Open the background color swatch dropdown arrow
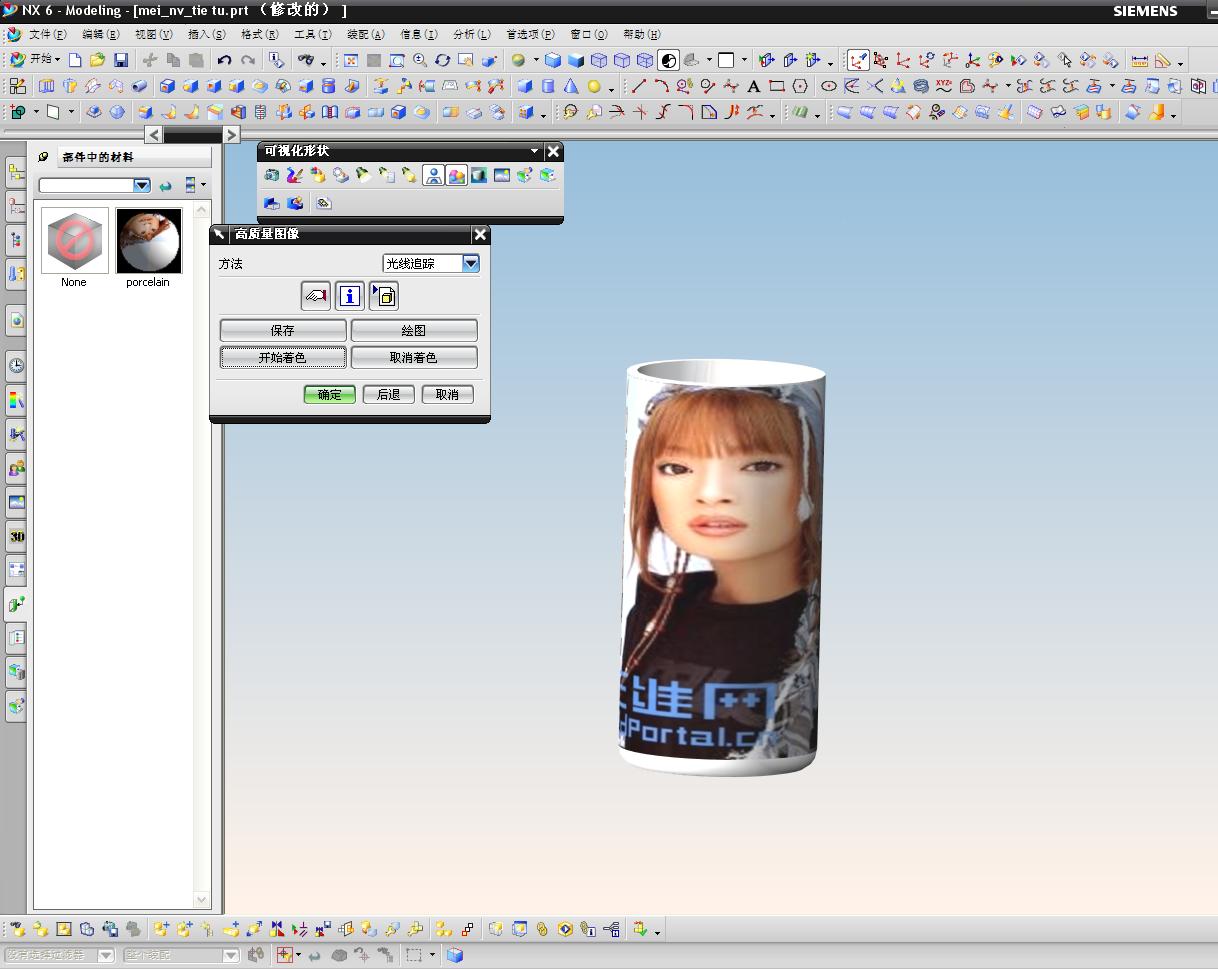The height and width of the screenshot is (969, 1218). 746,60
